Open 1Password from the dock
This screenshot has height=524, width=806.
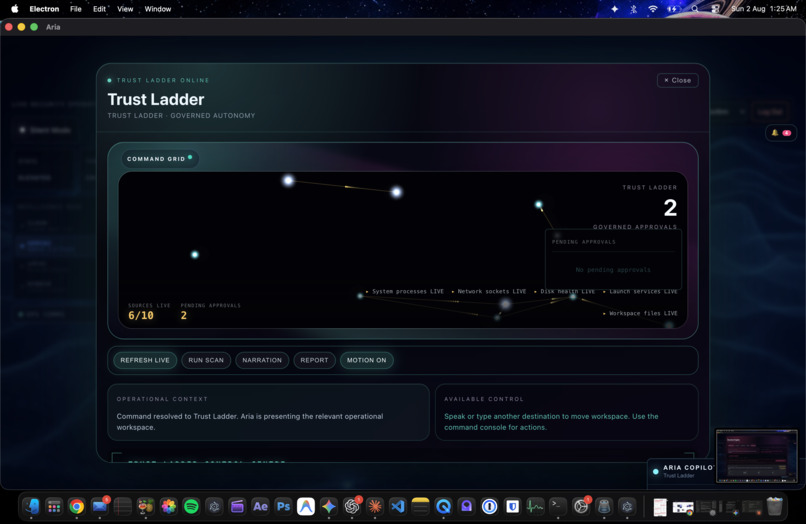pyautogui.click(x=489, y=507)
